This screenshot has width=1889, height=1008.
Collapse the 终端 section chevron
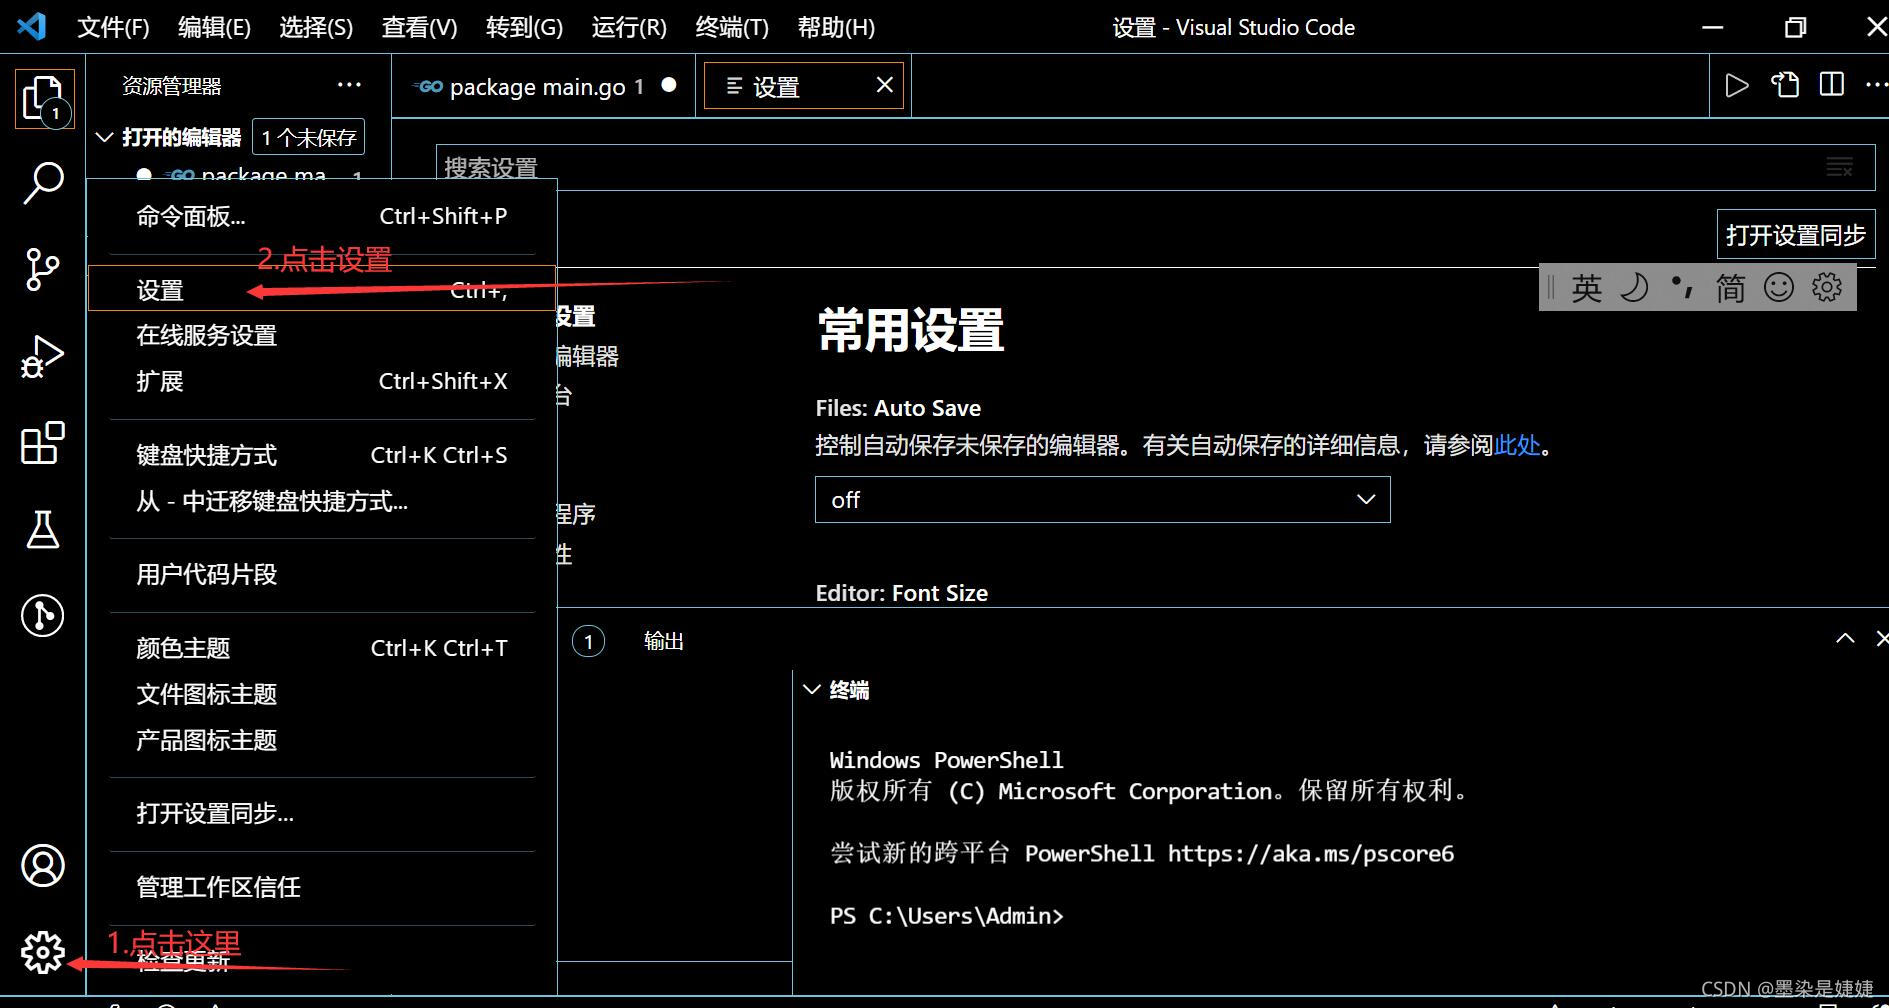[812, 690]
